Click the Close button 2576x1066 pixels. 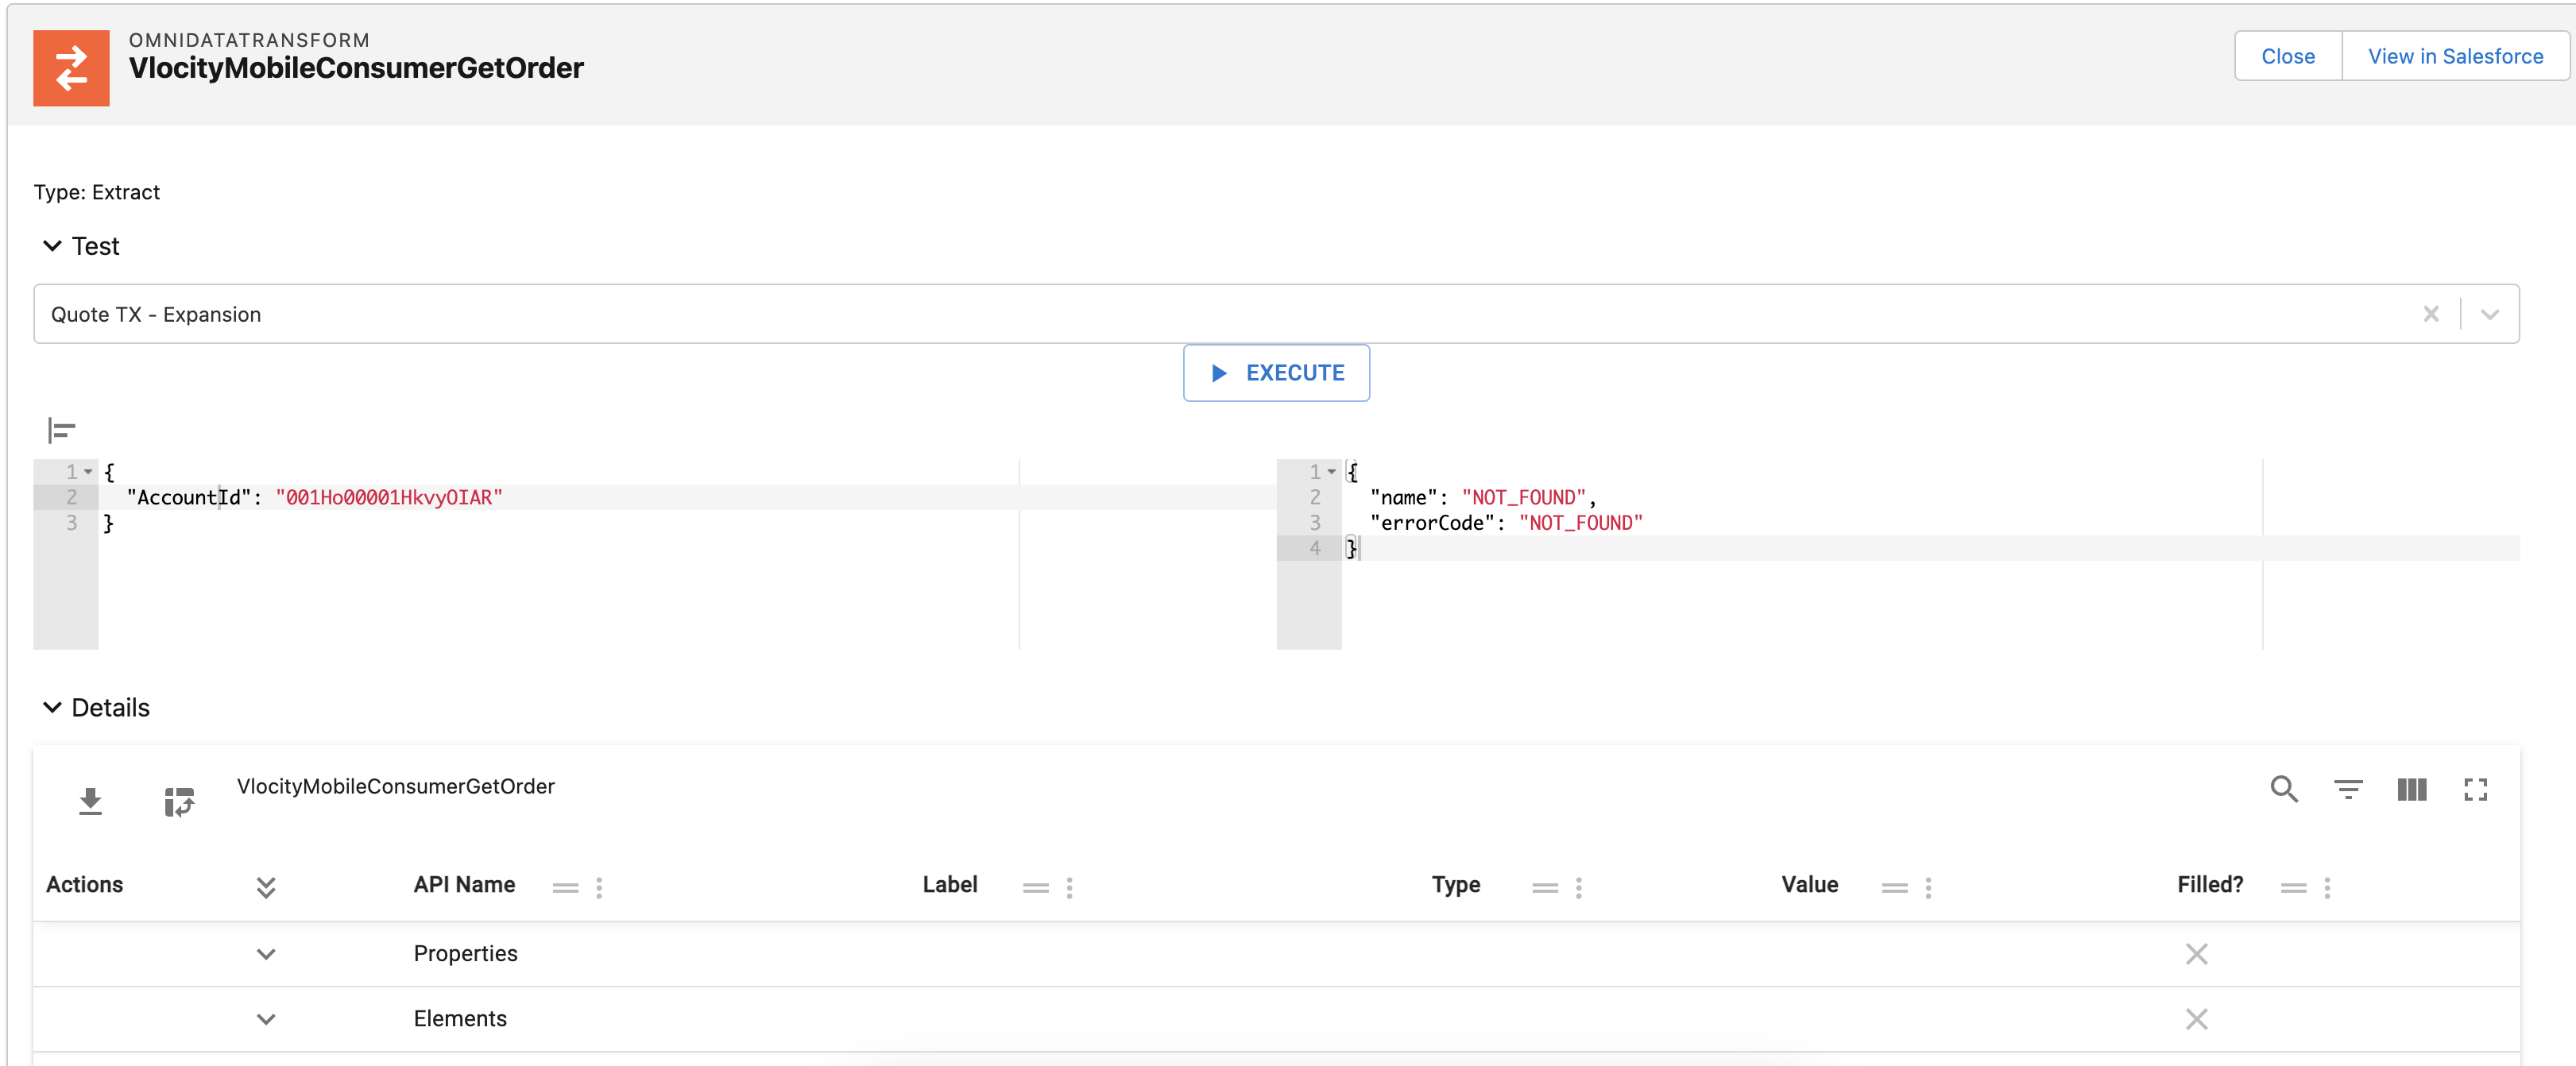[2288, 56]
